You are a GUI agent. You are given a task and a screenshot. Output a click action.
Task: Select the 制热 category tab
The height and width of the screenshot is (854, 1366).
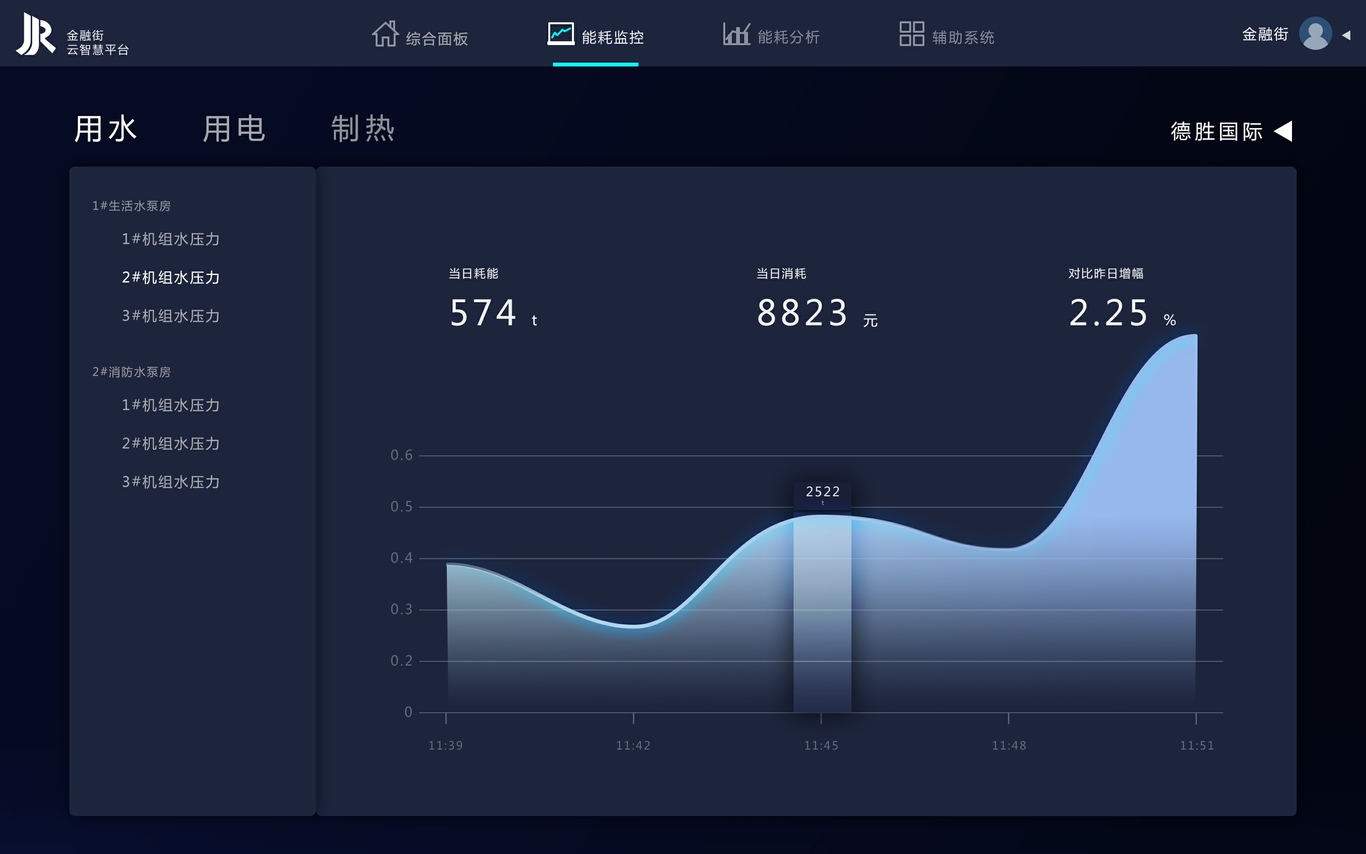pos(363,129)
